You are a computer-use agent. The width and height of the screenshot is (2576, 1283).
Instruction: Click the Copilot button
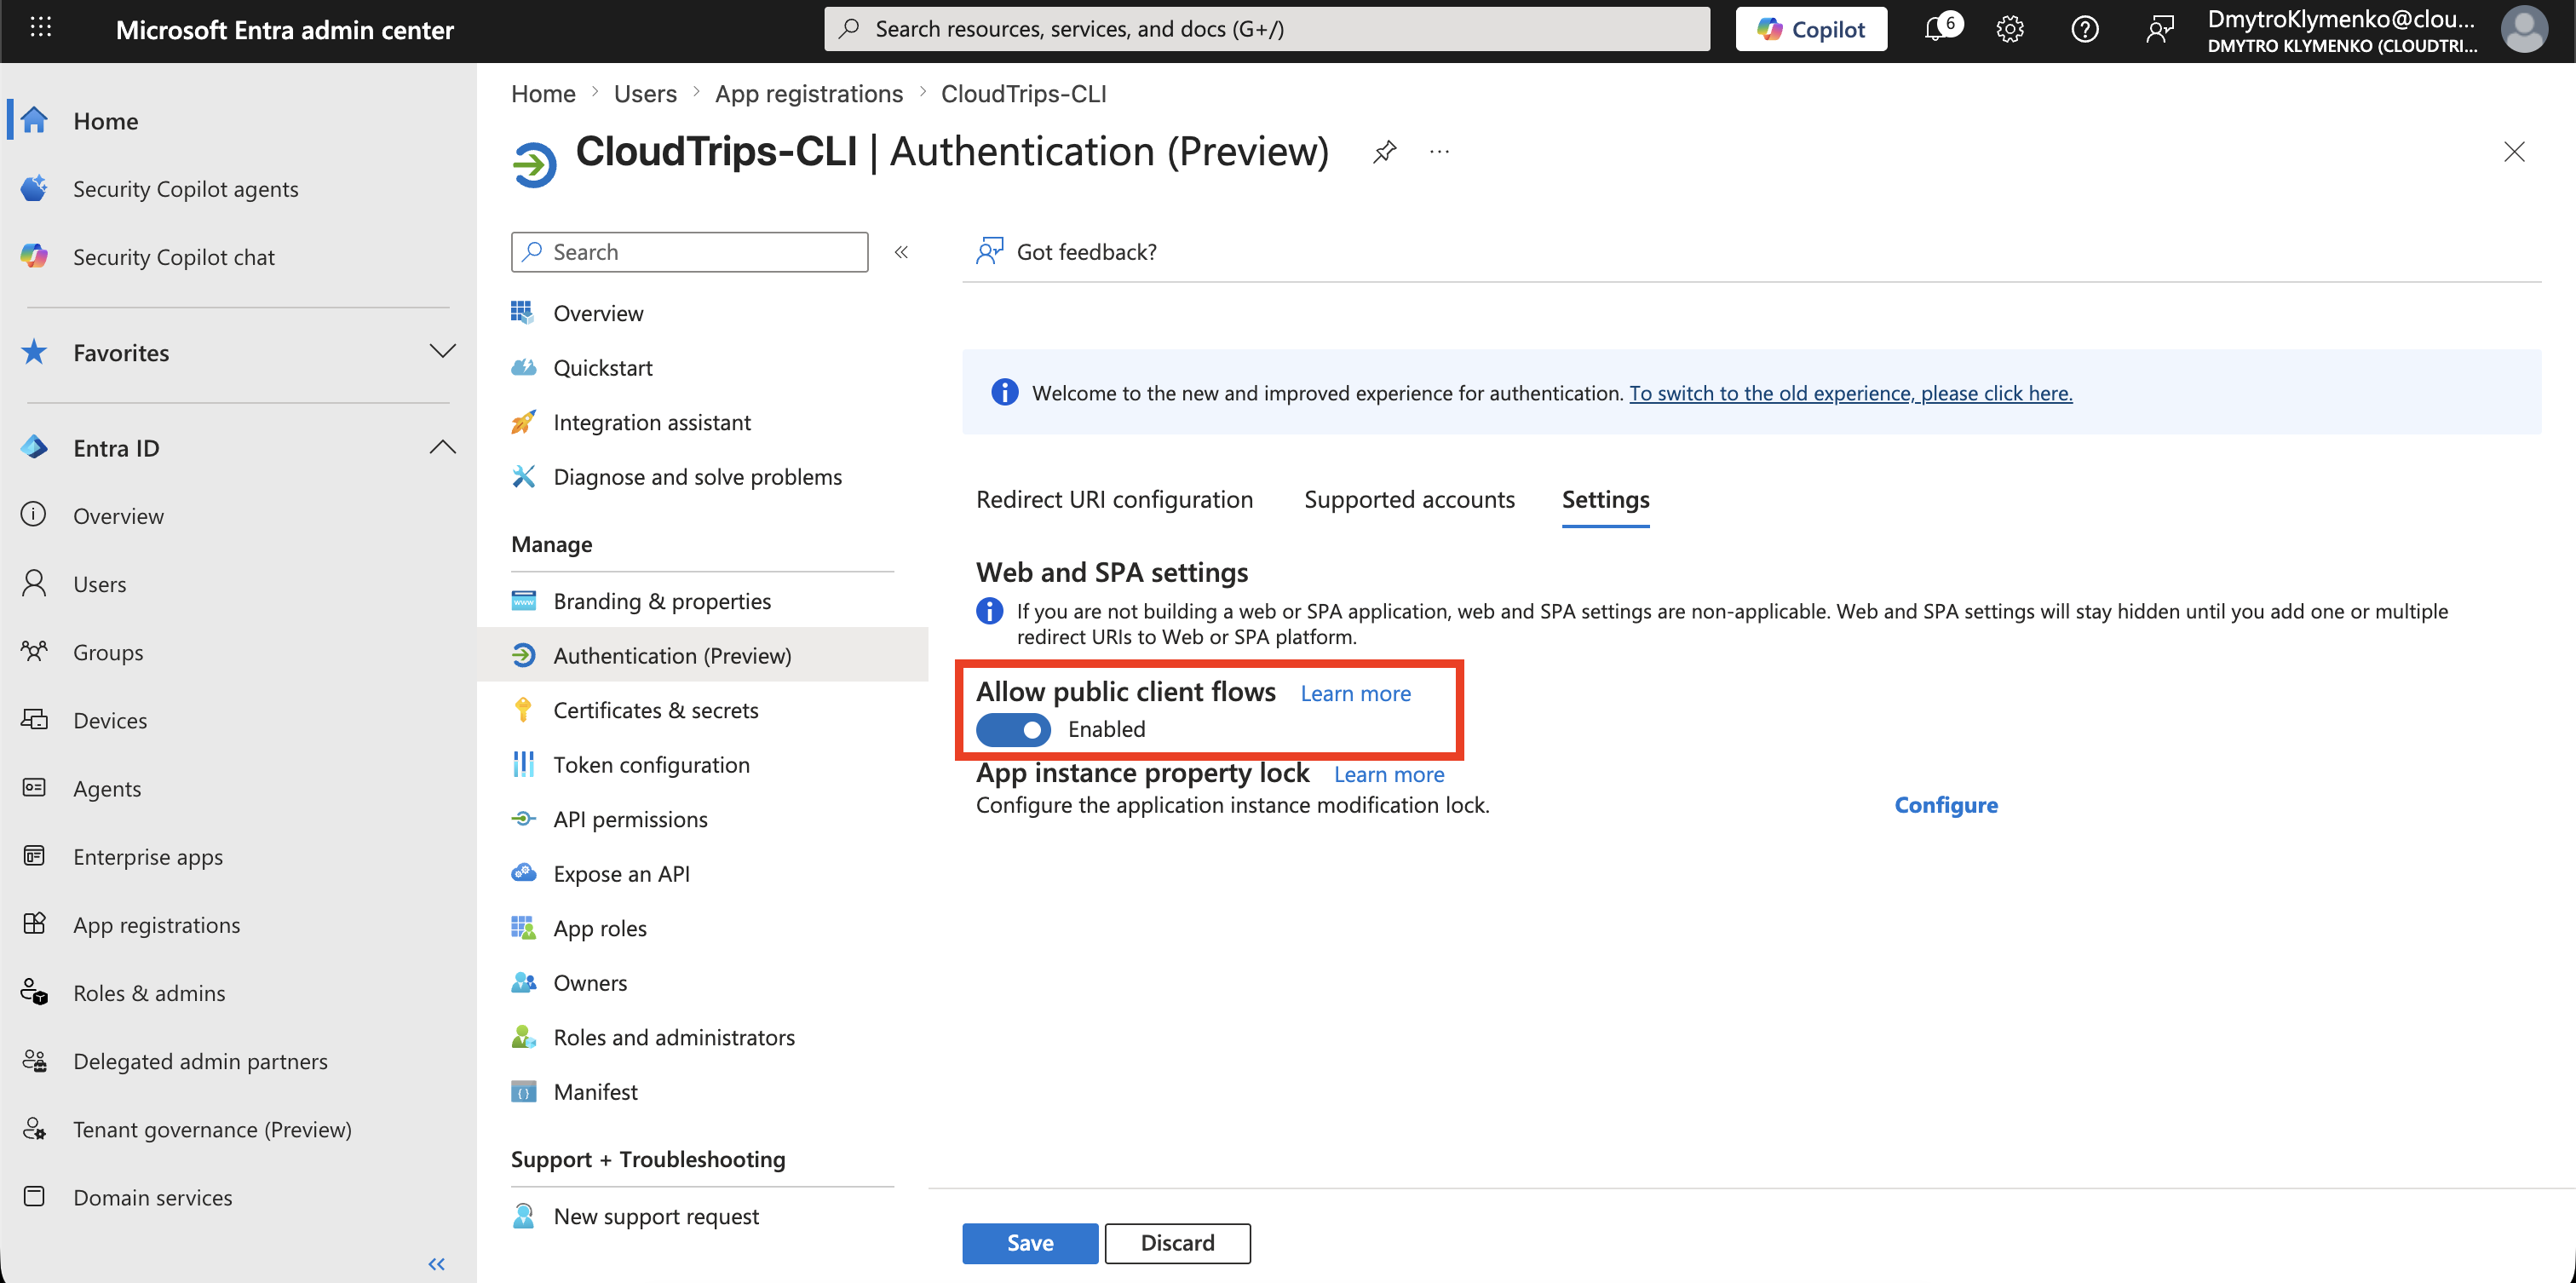coord(1811,29)
